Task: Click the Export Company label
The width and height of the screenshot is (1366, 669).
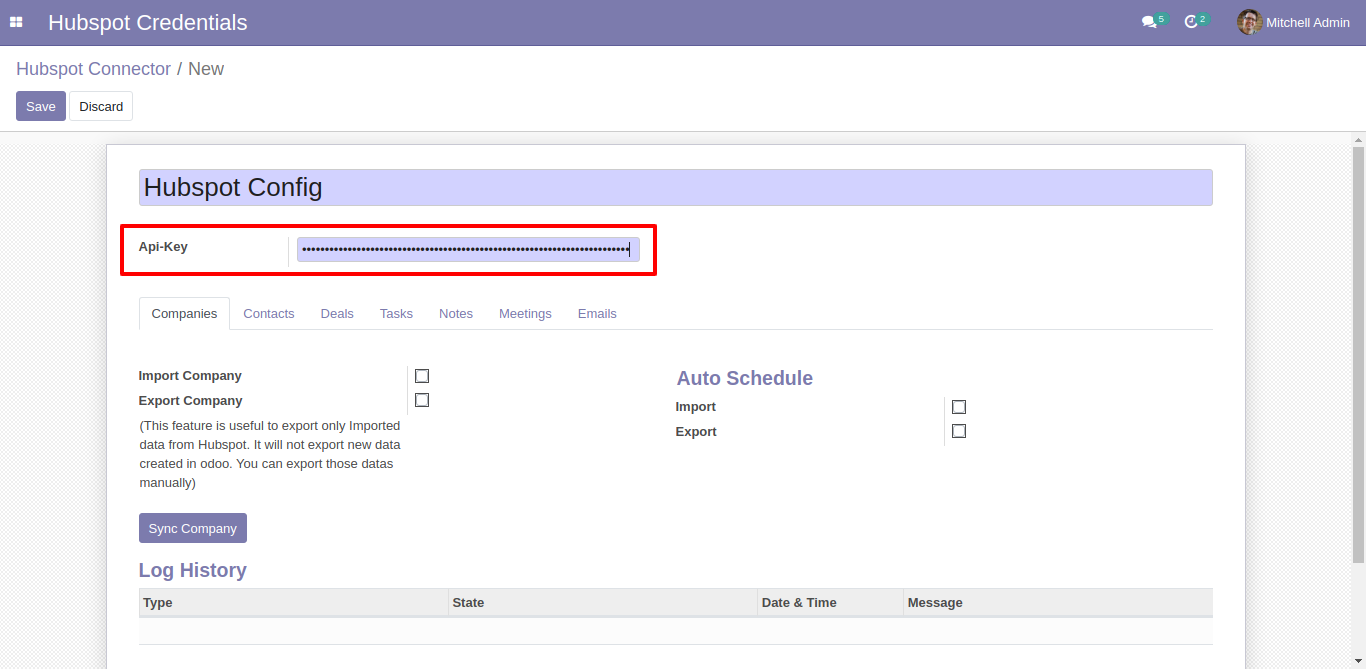Action: tap(190, 400)
